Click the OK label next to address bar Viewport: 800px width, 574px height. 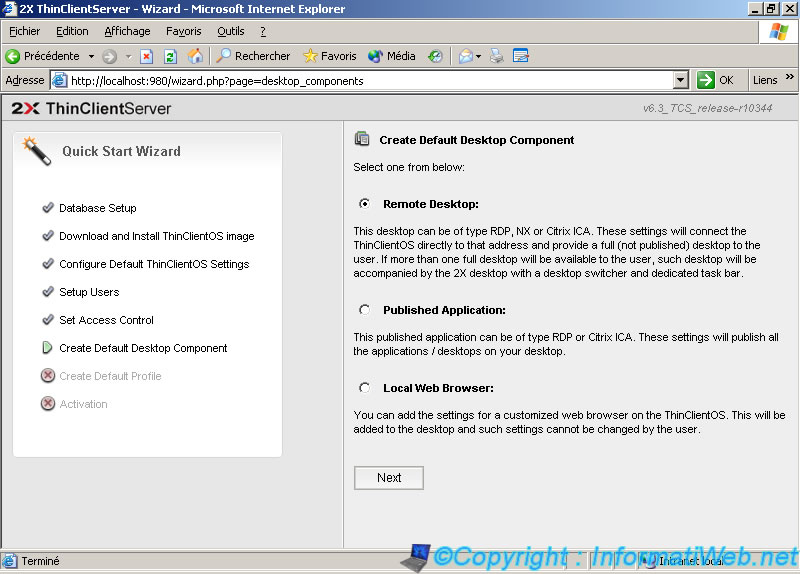726,80
